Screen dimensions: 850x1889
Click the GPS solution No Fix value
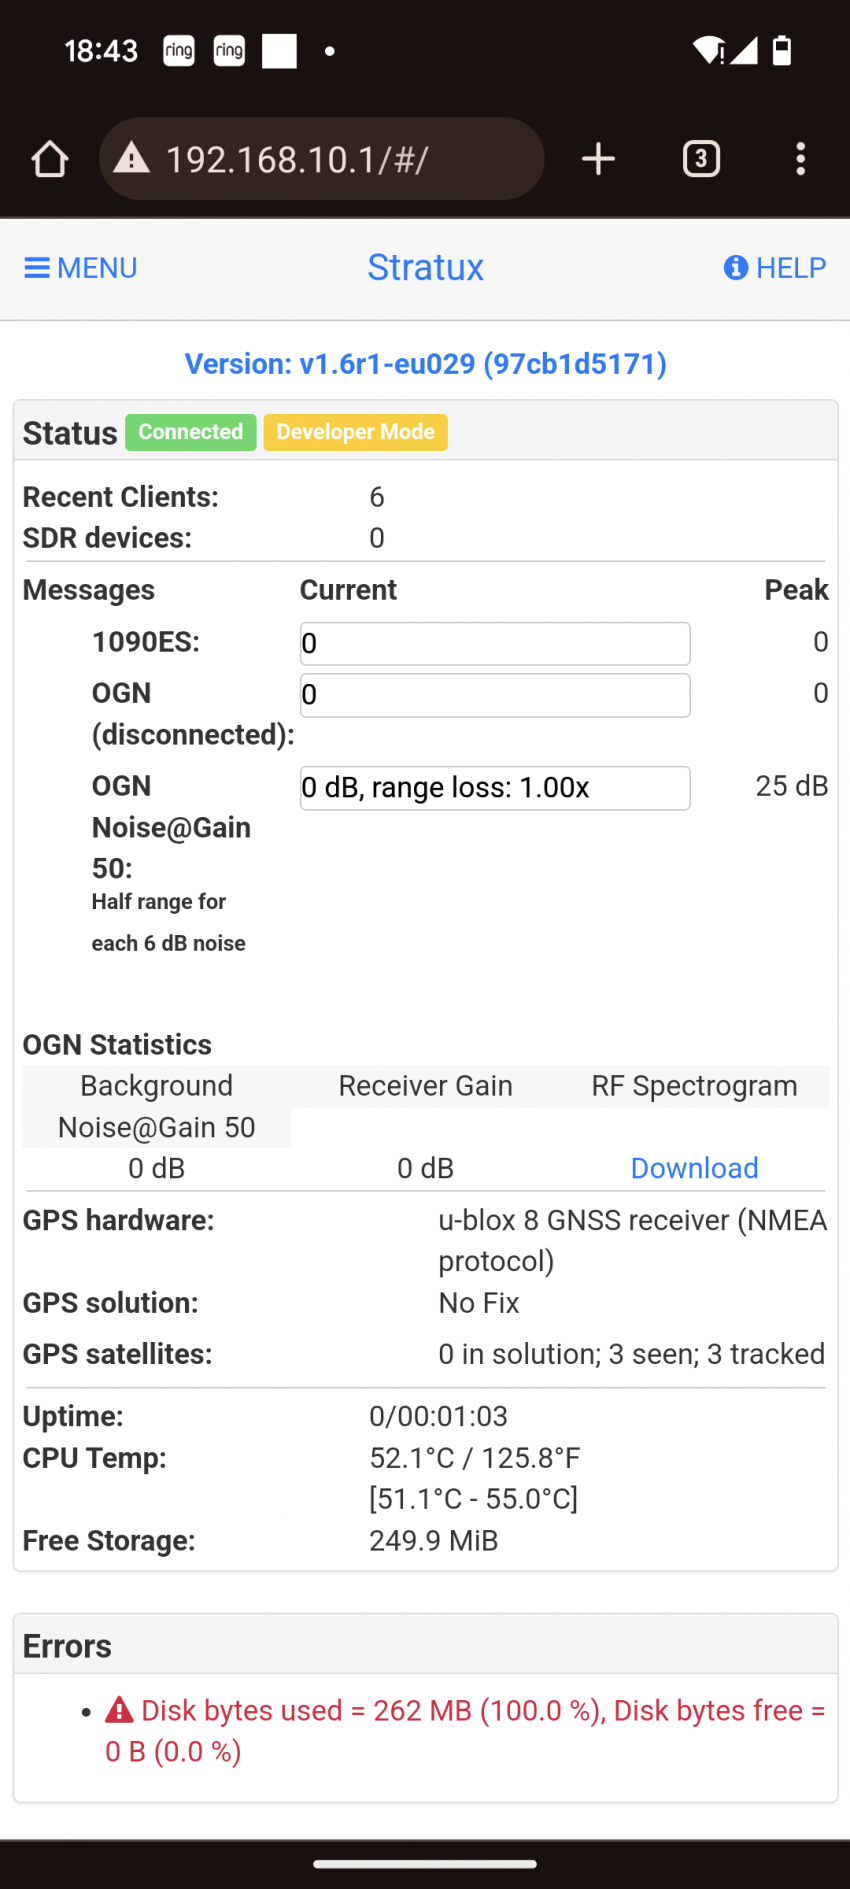[x=479, y=1303]
